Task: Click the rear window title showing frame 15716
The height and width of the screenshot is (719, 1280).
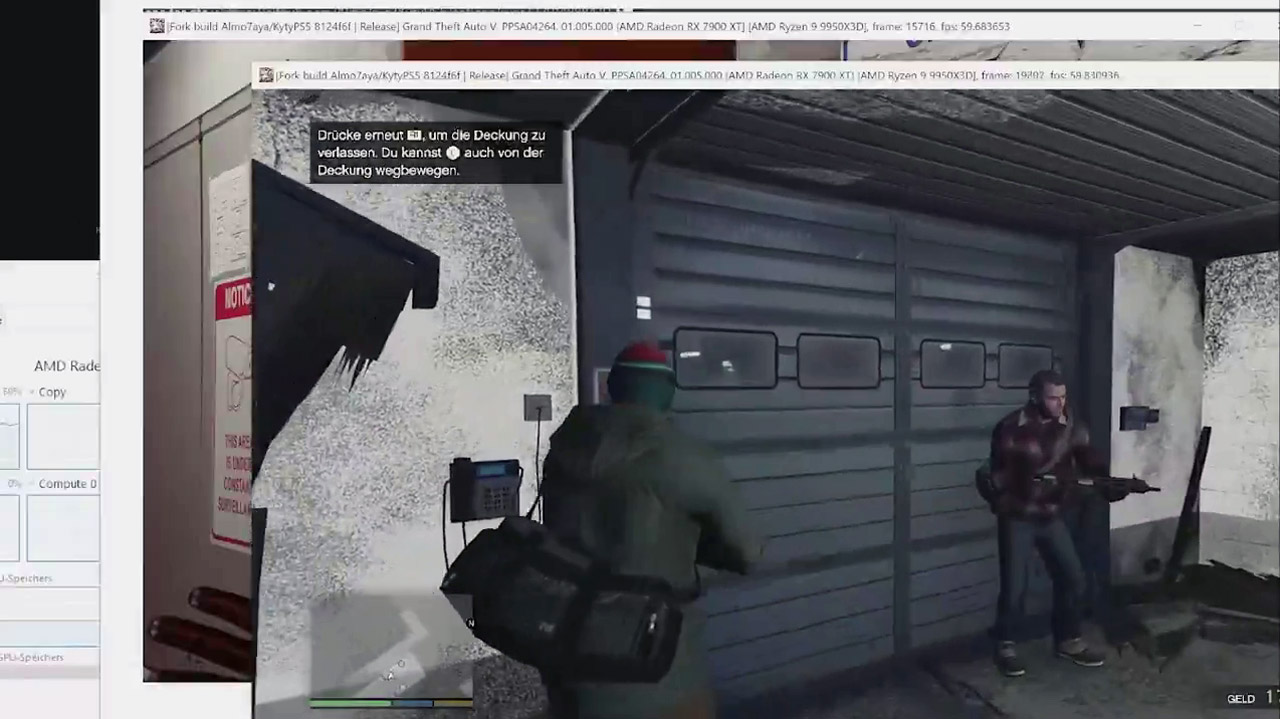Action: [588, 26]
